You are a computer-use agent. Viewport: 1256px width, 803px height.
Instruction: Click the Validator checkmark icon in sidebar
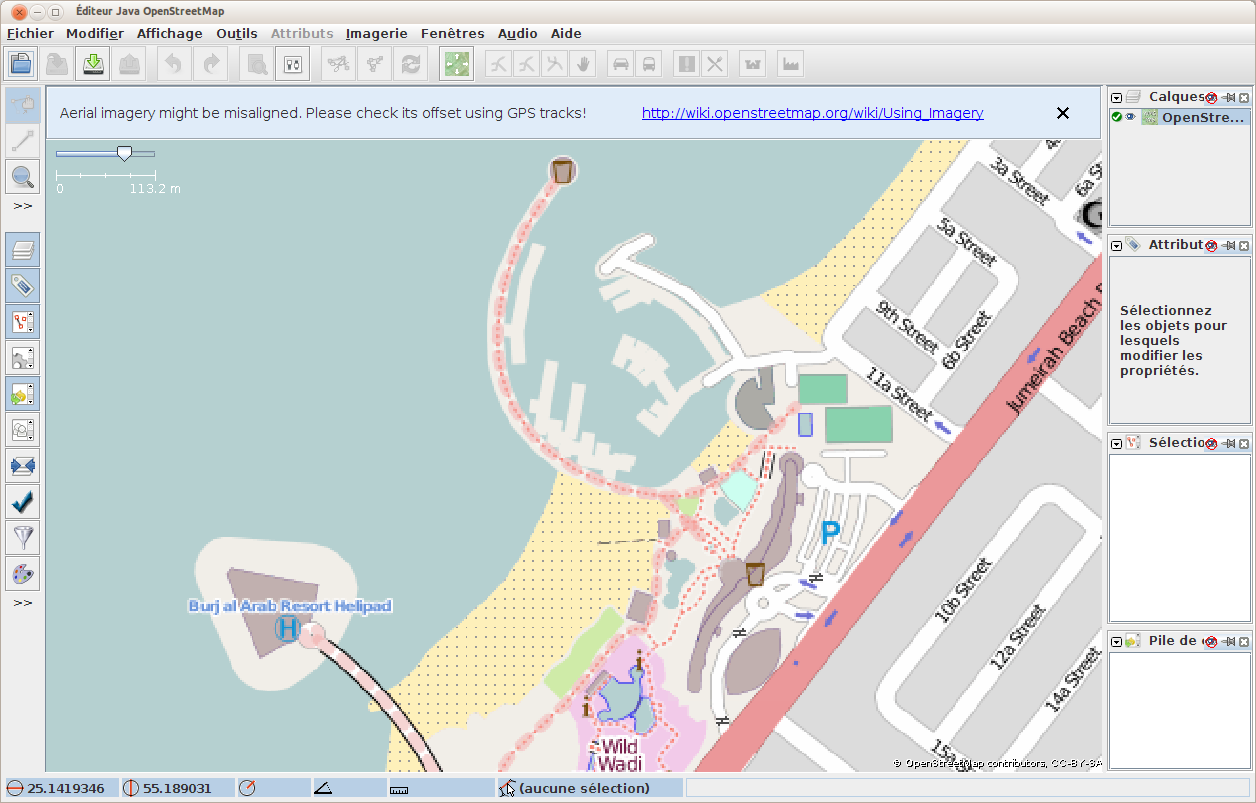coord(23,500)
